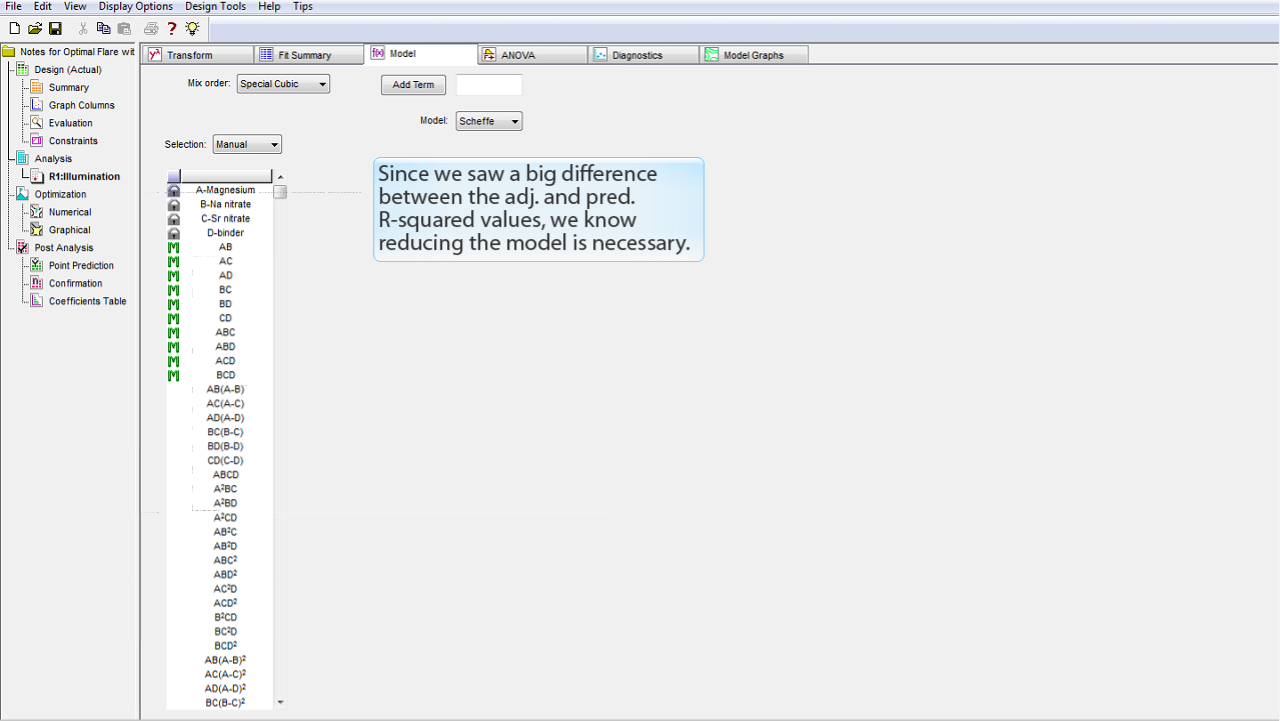Click the lock icon for D-binder
This screenshot has height=721, width=1280.
pyautogui.click(x=173, y=233)
